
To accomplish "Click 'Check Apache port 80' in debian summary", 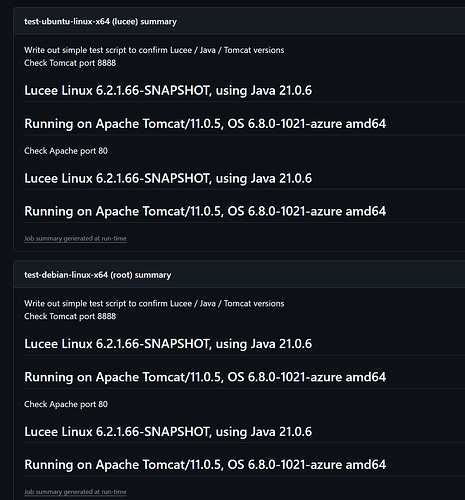I will (x=66, y=404).
